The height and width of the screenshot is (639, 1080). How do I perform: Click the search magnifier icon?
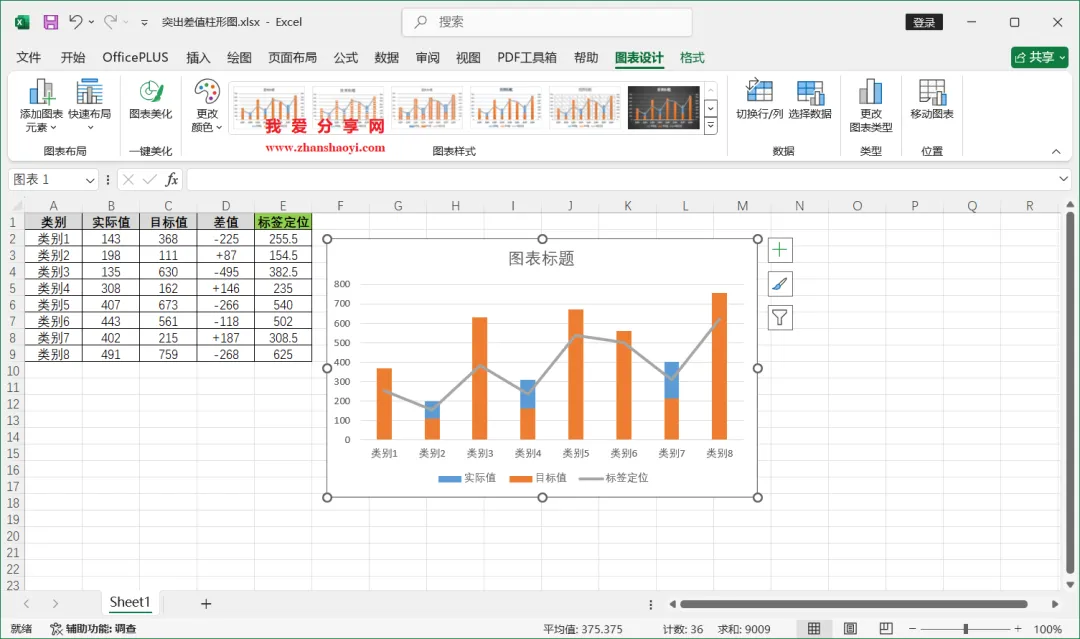[421, 22]
